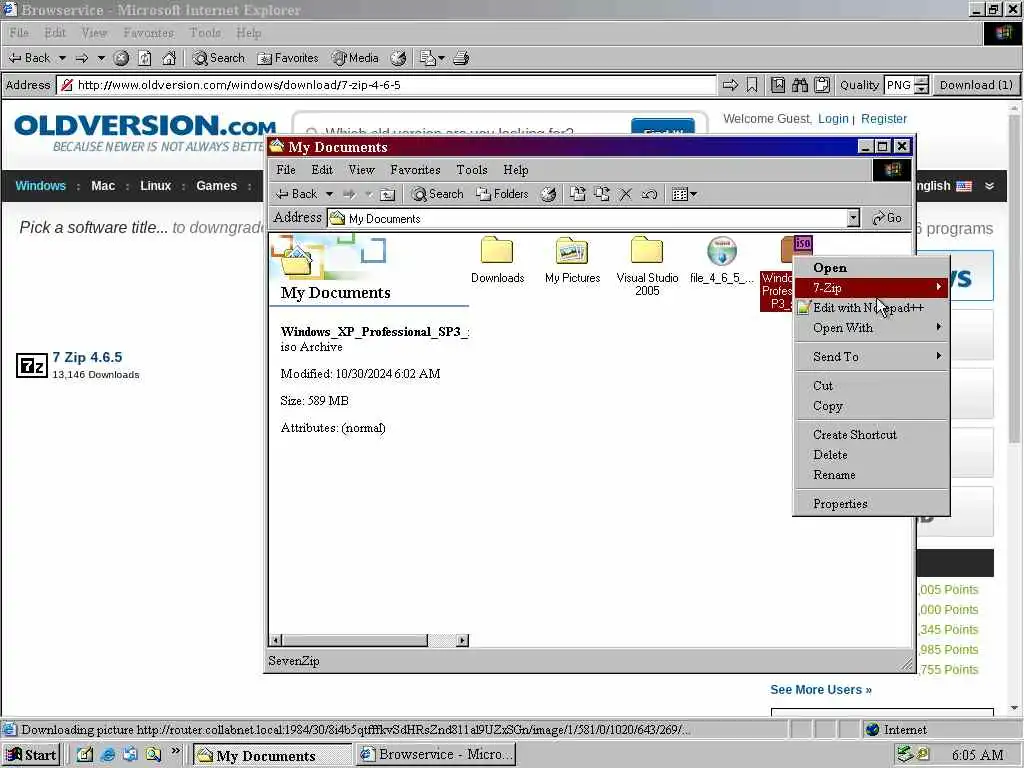Click Go button in My Documents

(x=887, y=218)
